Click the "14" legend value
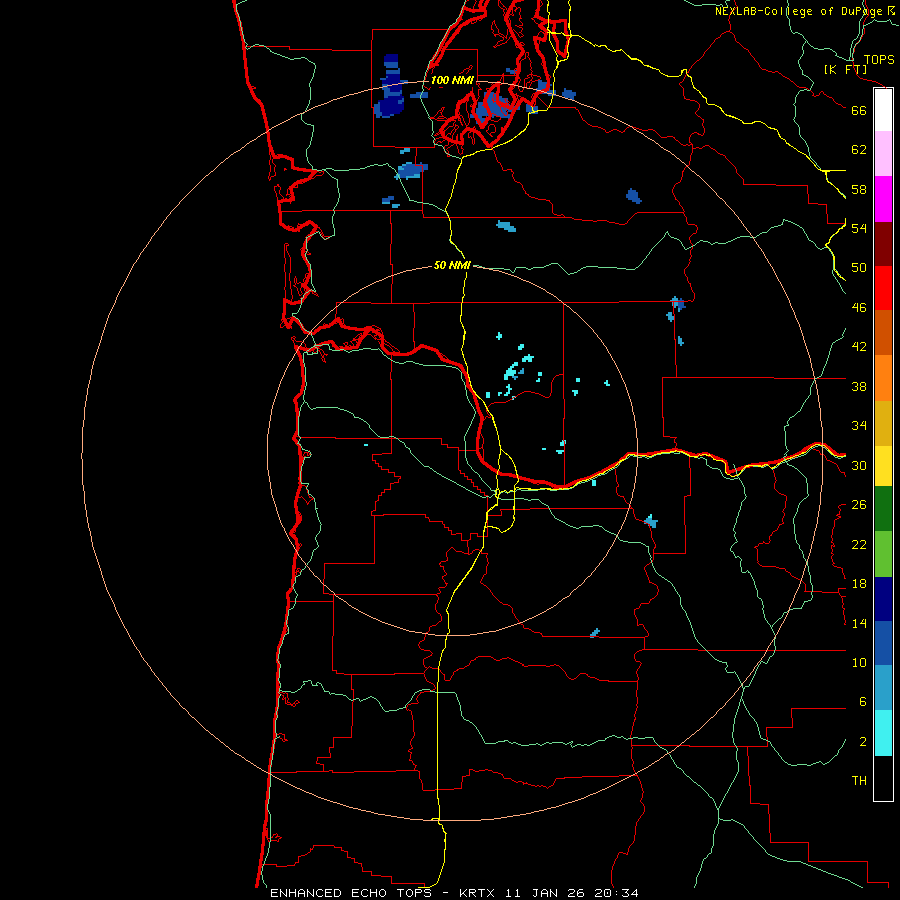900x900 pixels. pos(859,623)
